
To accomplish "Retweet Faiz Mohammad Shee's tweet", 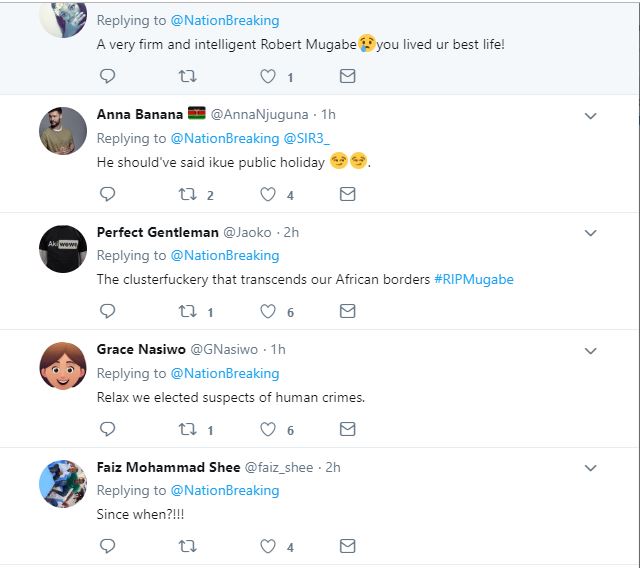I will point(187,546).
